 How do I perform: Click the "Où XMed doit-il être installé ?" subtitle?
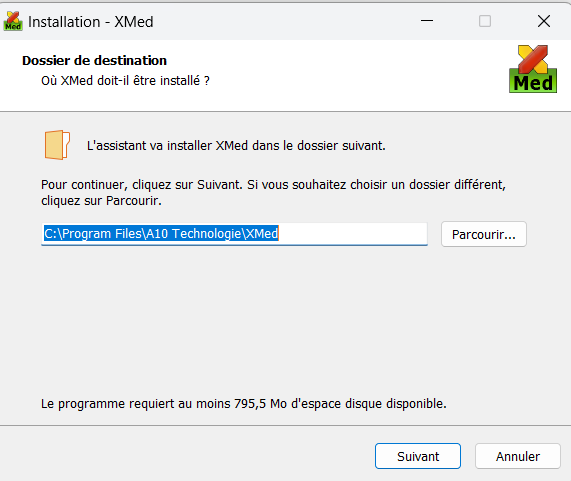125,80
